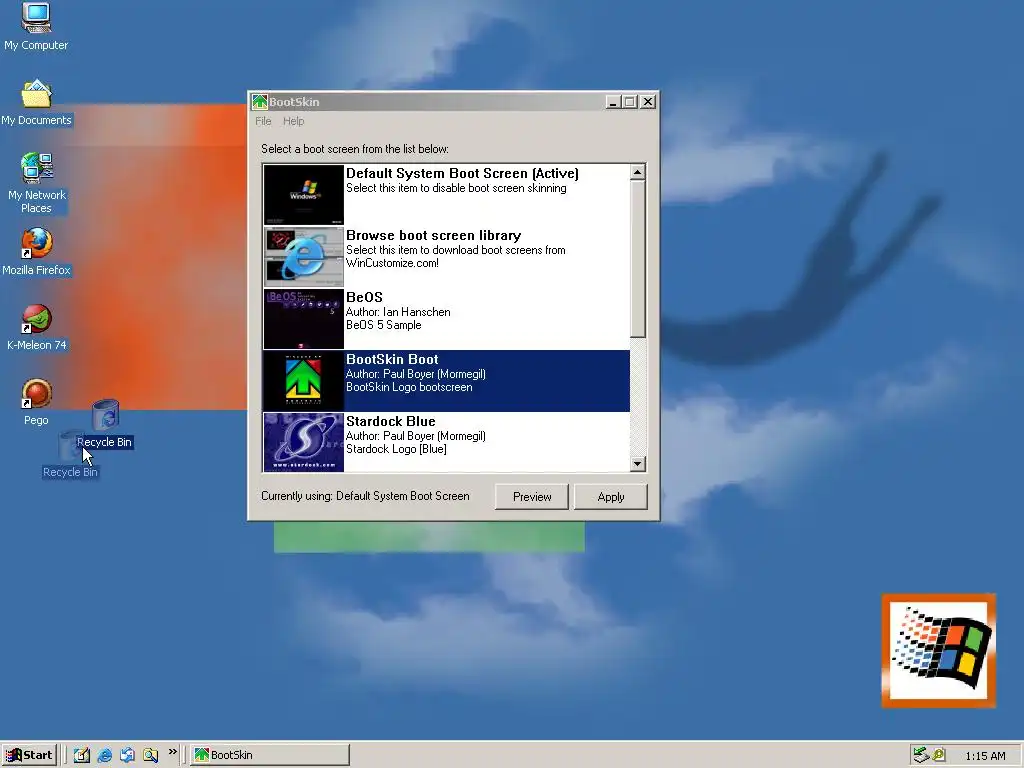Click the 'Currently using: Default System Boot Screen' text

pos(365,496)
